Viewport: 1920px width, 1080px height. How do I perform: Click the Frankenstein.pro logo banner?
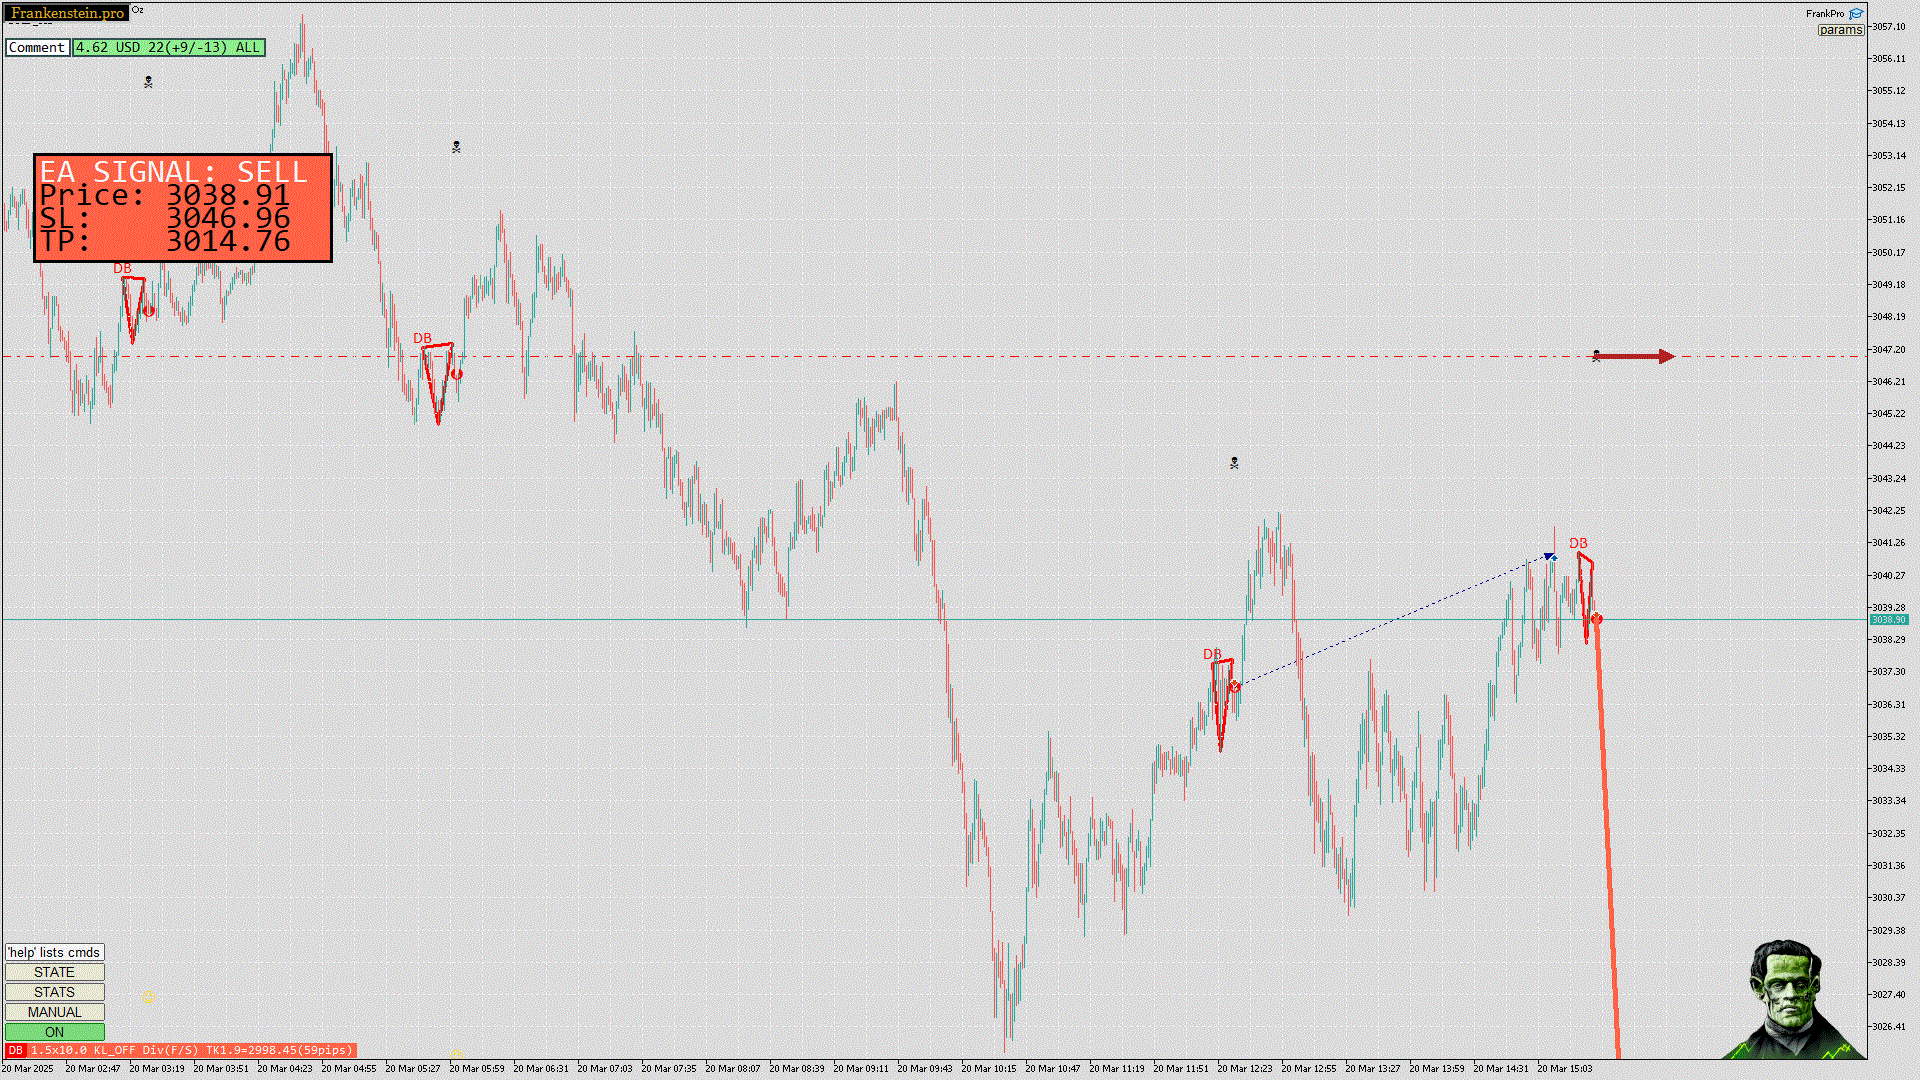(66, 13)
